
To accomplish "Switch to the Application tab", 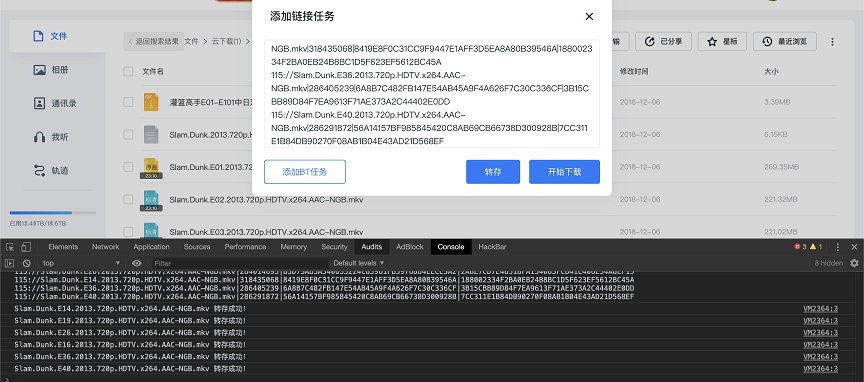I will 151,247.
